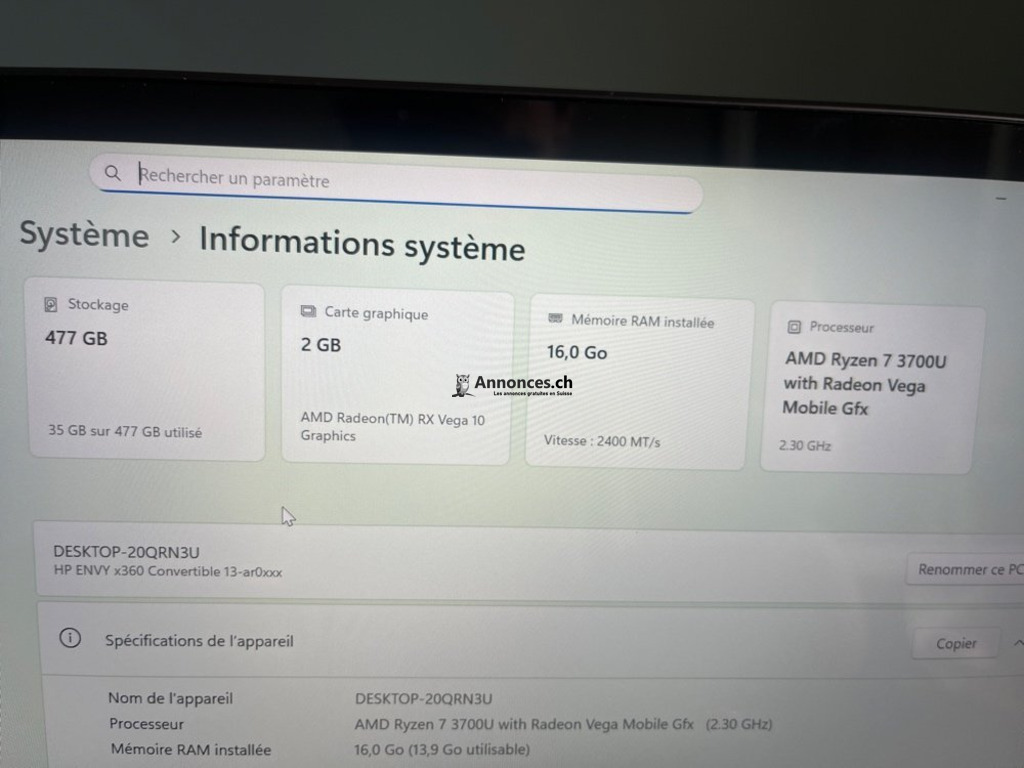Screen dimensions: 1024x768
Task: Click the Processeur chip icon
Action: (x=794, y=326)
